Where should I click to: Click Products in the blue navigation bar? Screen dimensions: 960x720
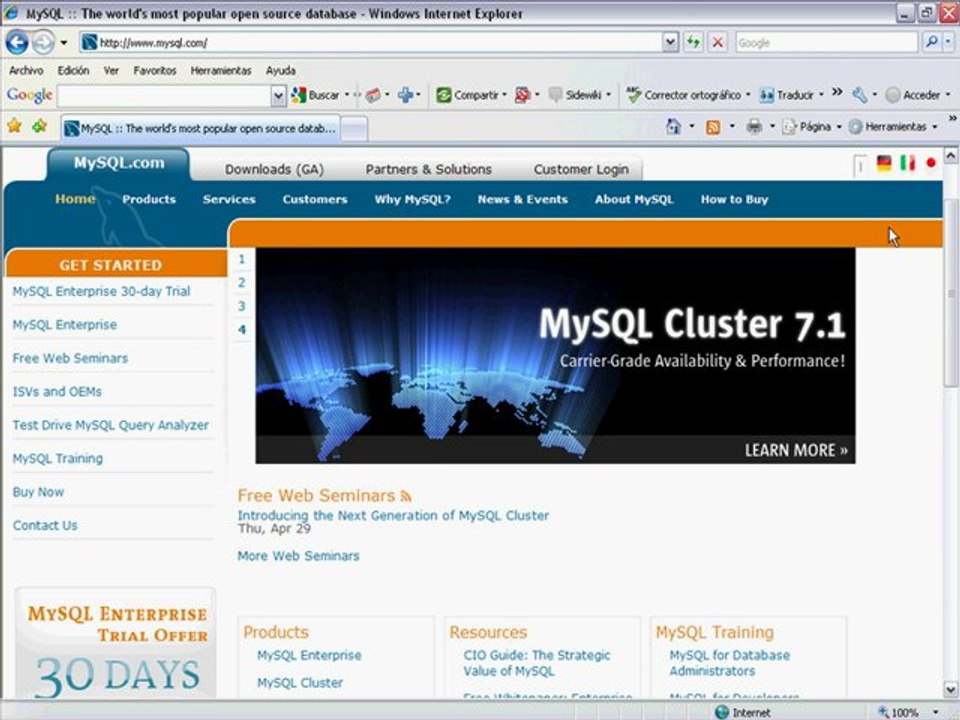pyautogui.click(x=149, y=199)
